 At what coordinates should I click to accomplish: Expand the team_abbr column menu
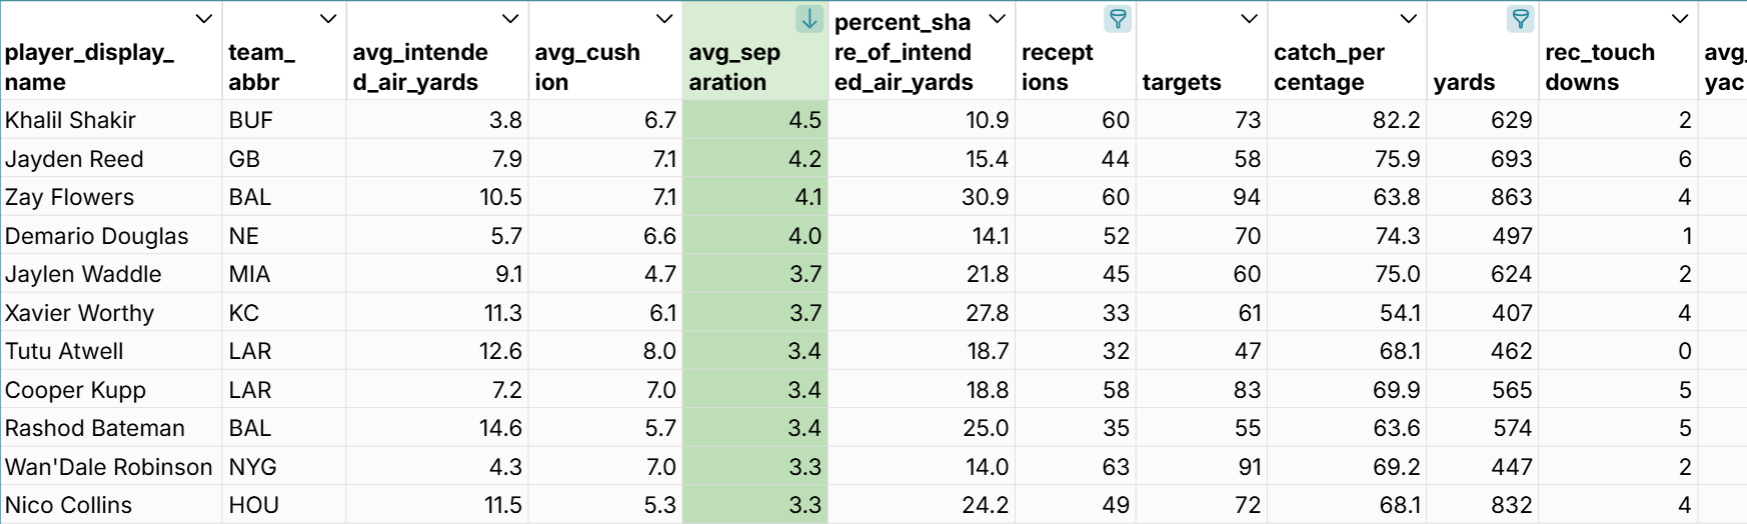(328, 19)
